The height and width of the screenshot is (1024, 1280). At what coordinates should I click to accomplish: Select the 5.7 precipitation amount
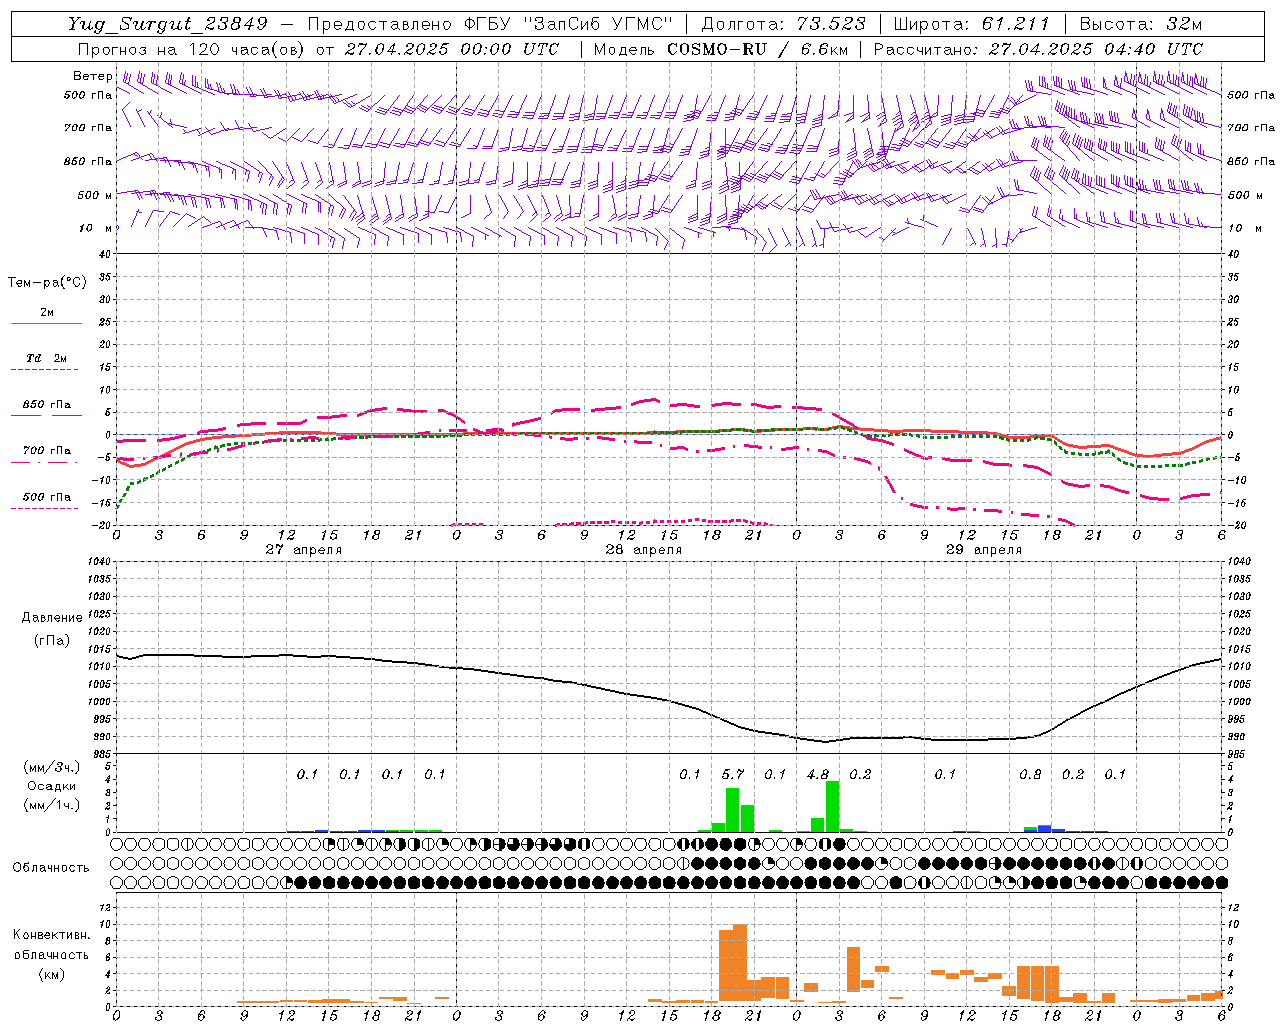(733, 775)
